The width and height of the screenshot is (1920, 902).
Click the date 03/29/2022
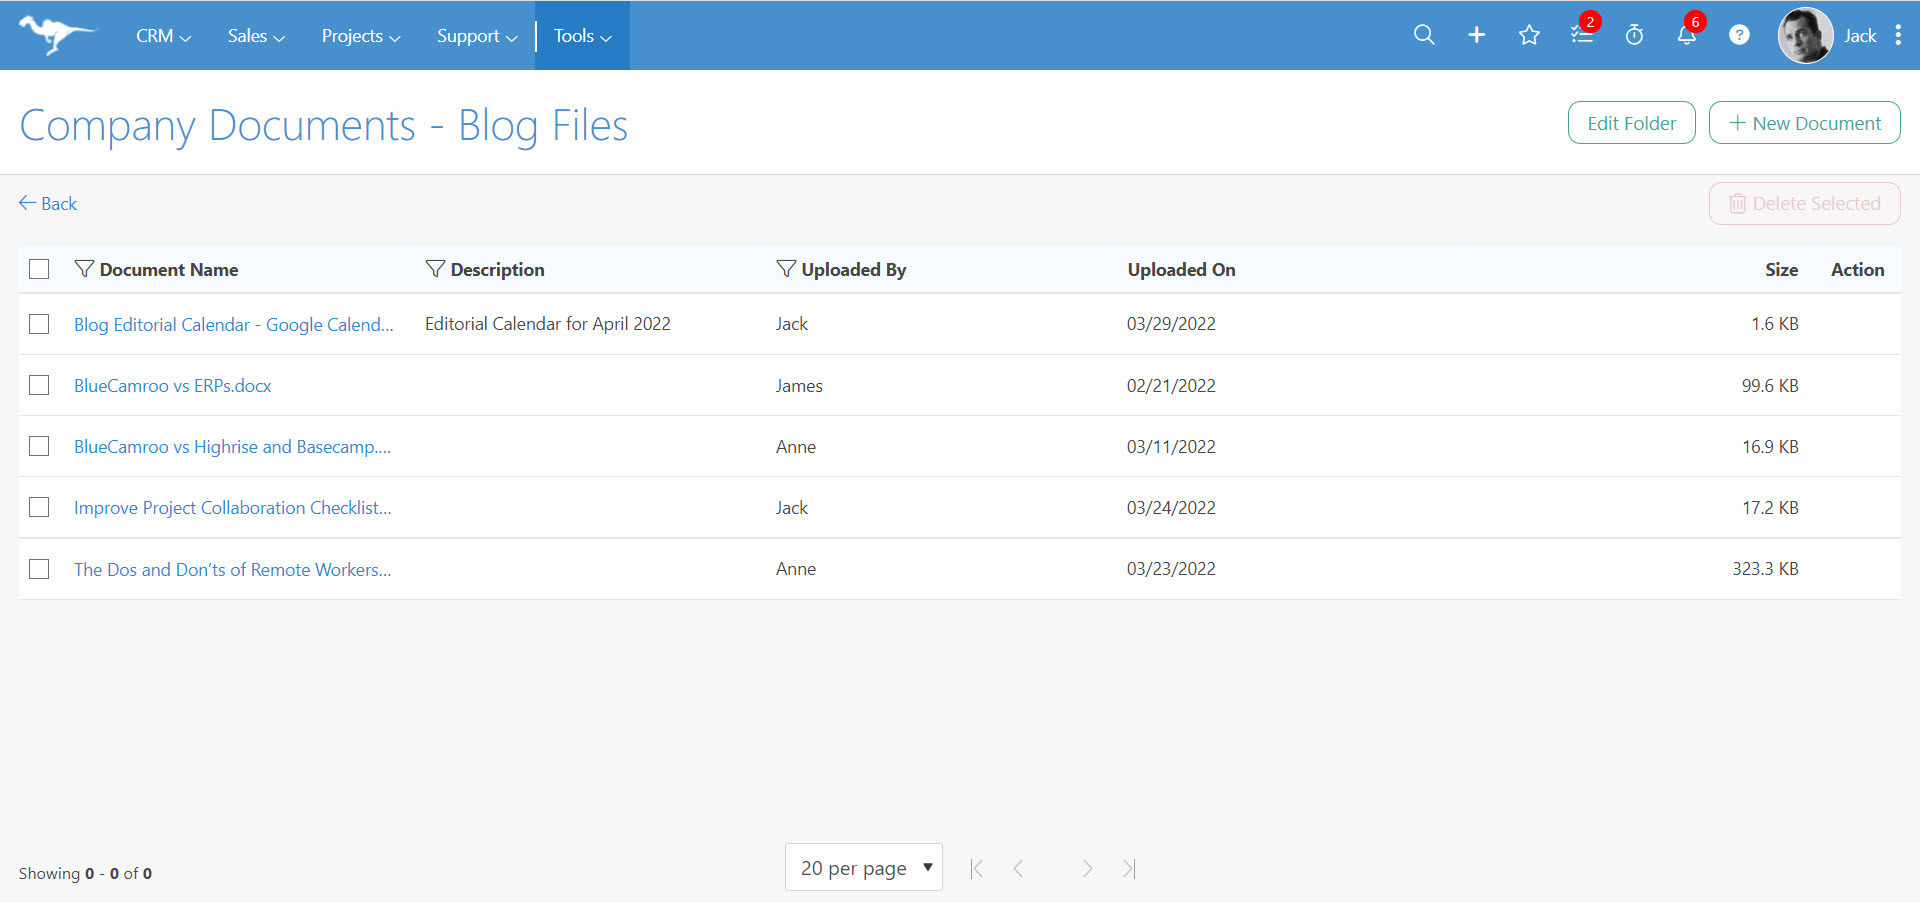coord(1171,323)
